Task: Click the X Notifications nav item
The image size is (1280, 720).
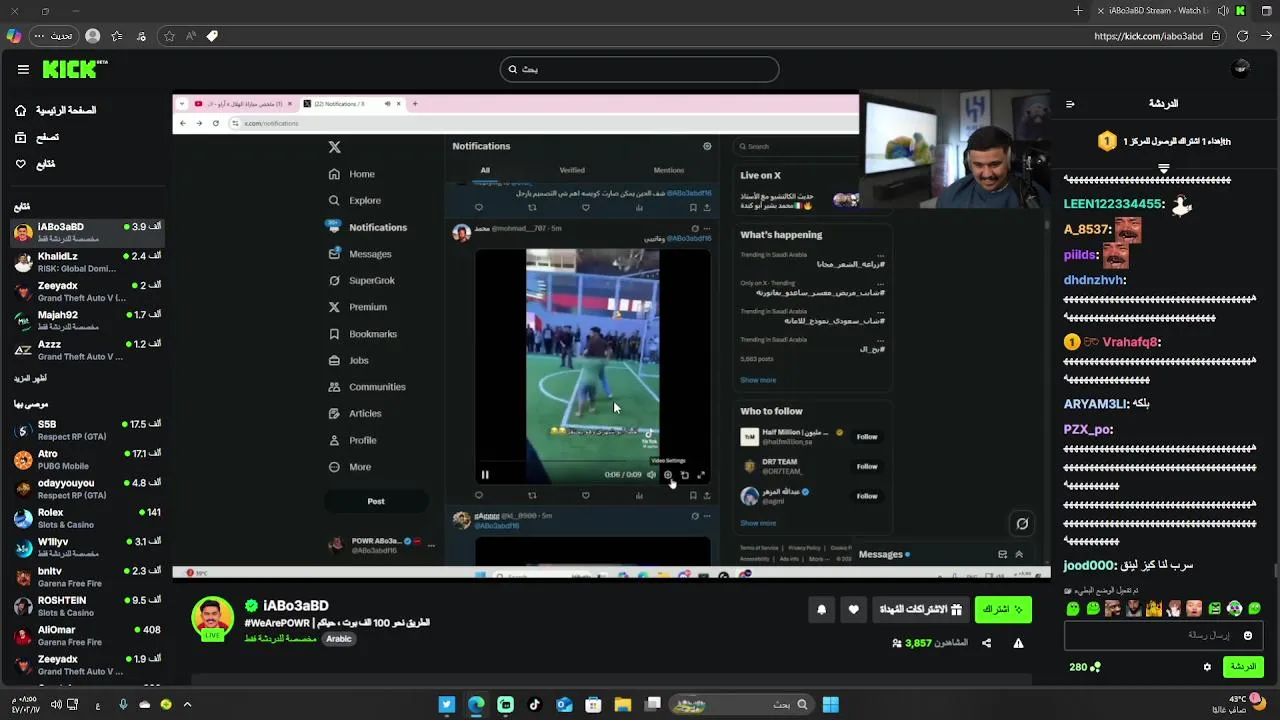Action: tap(368, 227)
